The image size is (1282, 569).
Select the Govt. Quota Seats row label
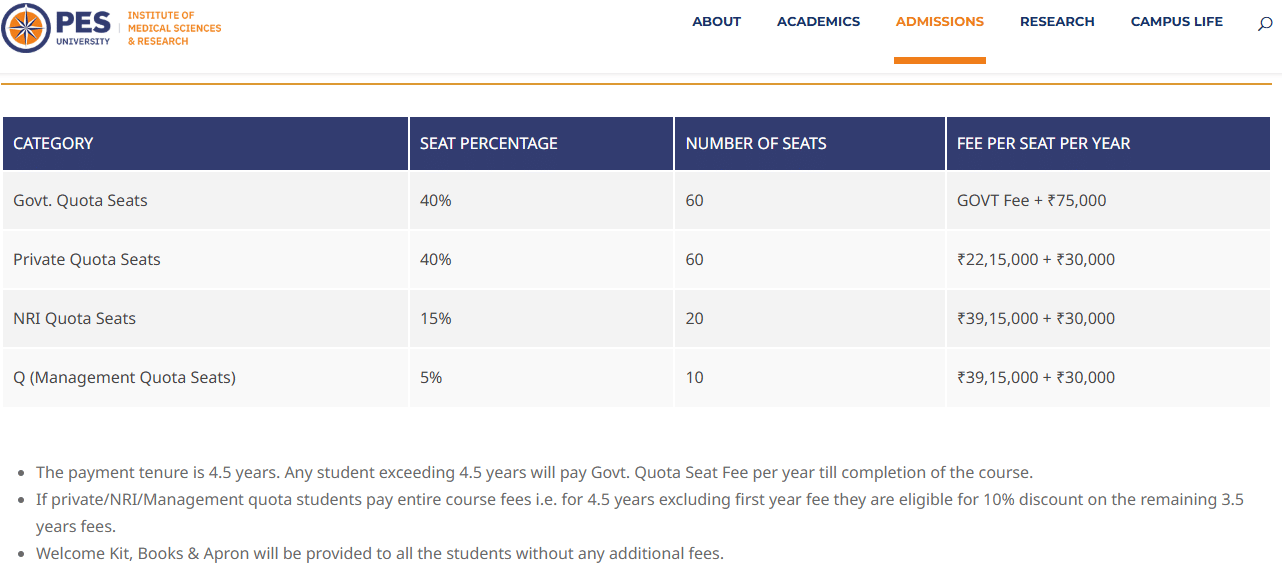point(80,201)
